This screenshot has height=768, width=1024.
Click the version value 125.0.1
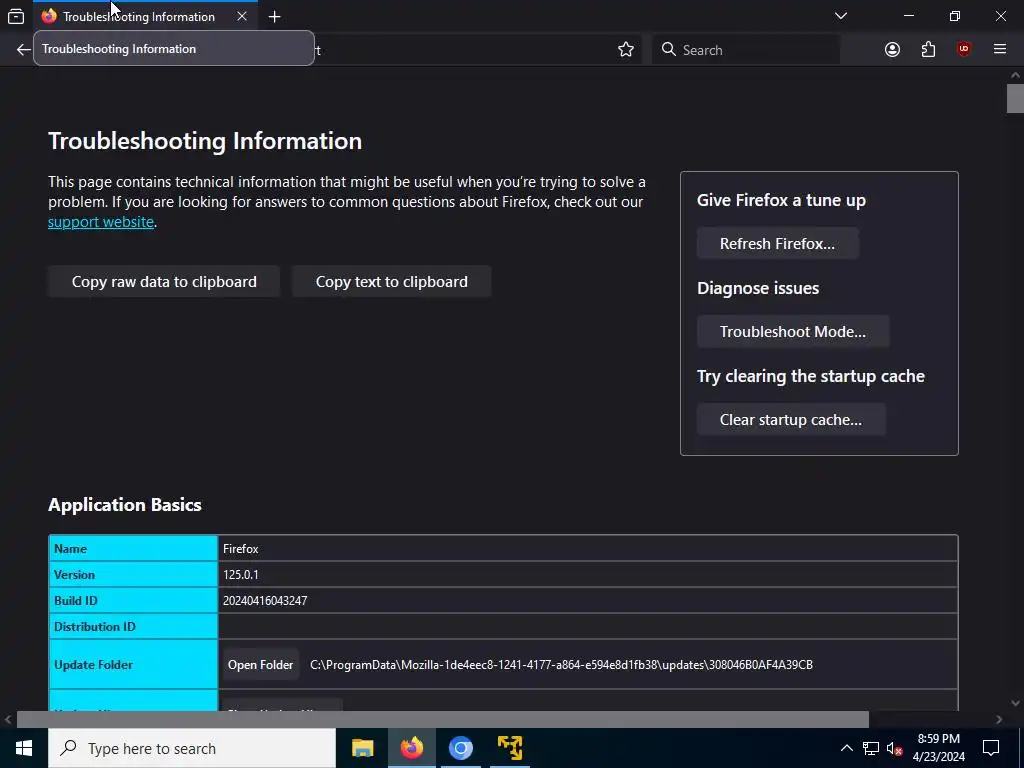(241, 575)
